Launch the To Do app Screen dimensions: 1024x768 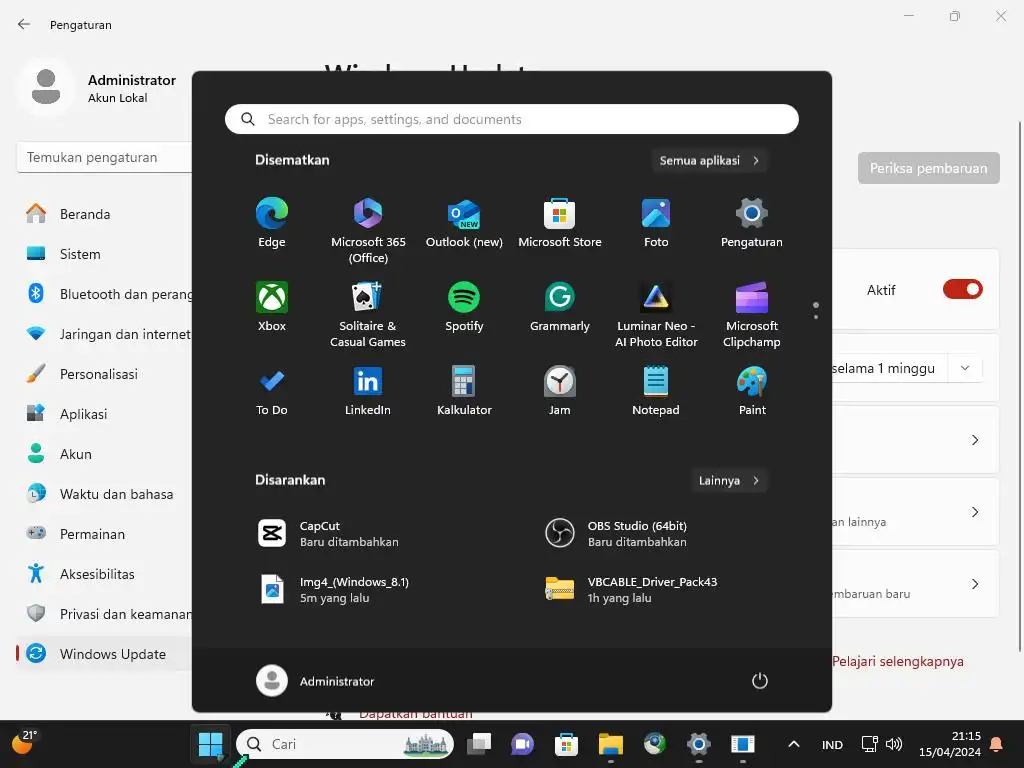click(x=272, y=391)
